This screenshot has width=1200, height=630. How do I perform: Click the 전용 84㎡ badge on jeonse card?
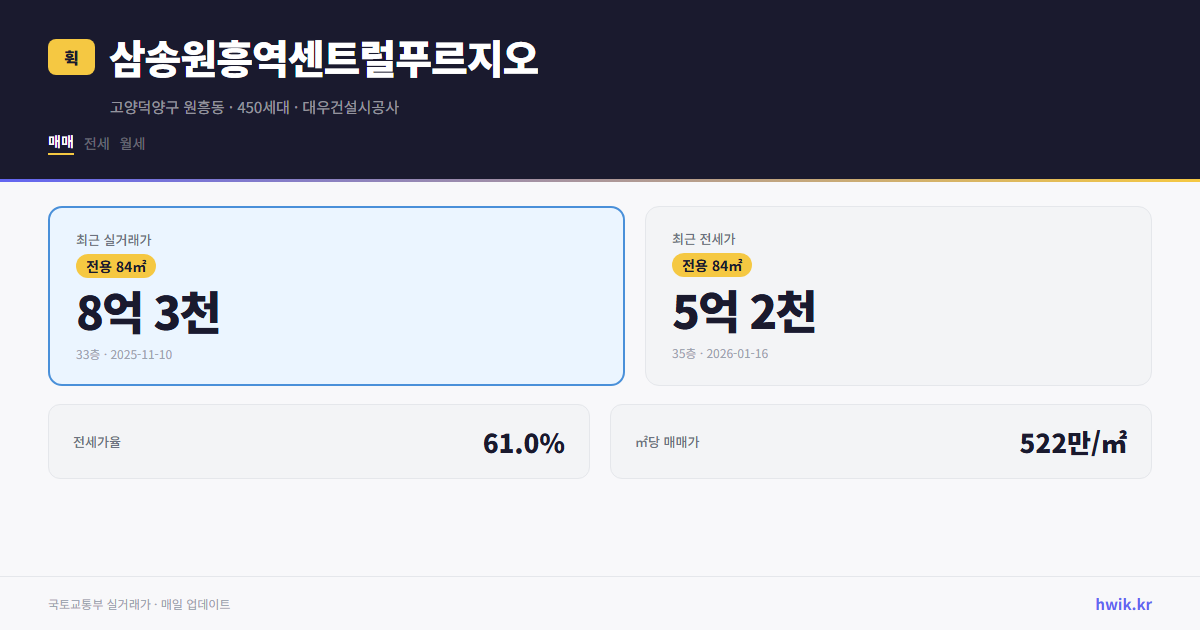[x=713, y=266]
